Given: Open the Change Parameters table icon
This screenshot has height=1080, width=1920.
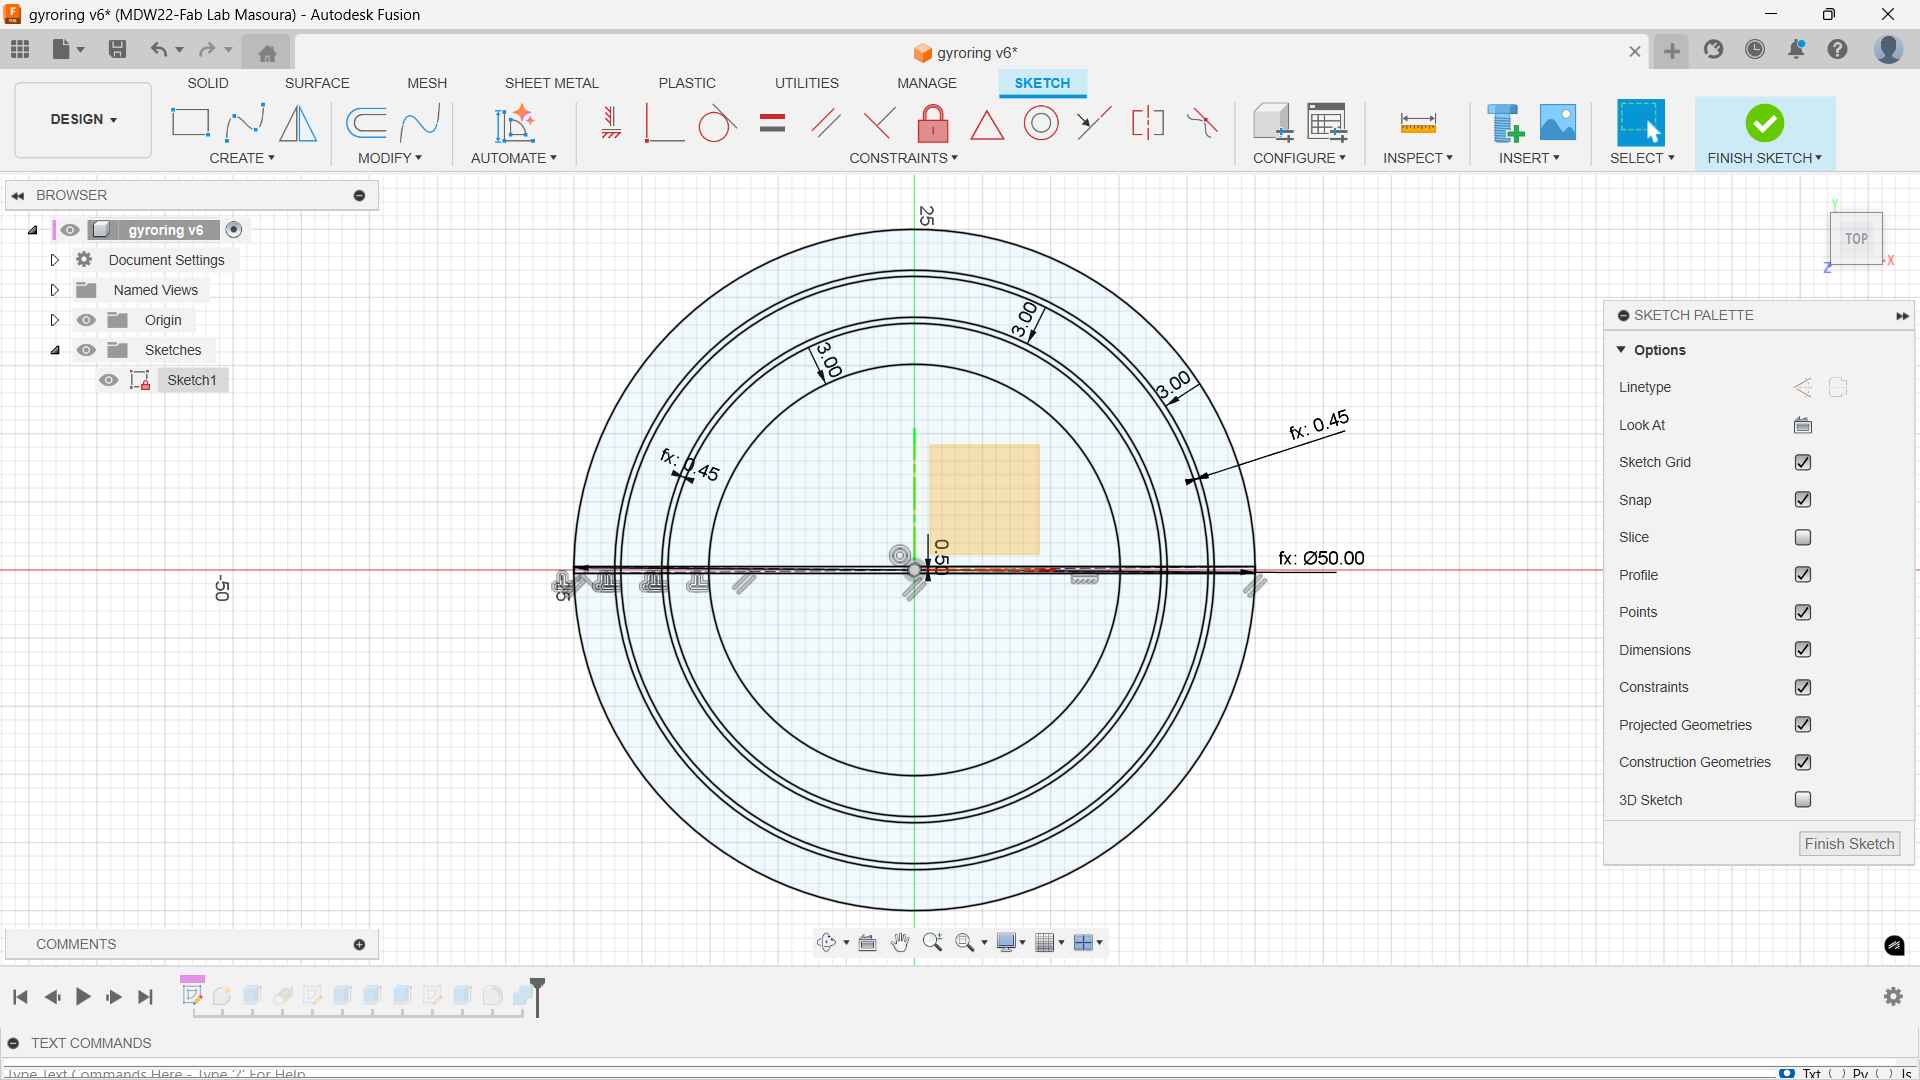Looking at the screenshot, I should (x=1327, y=123).
